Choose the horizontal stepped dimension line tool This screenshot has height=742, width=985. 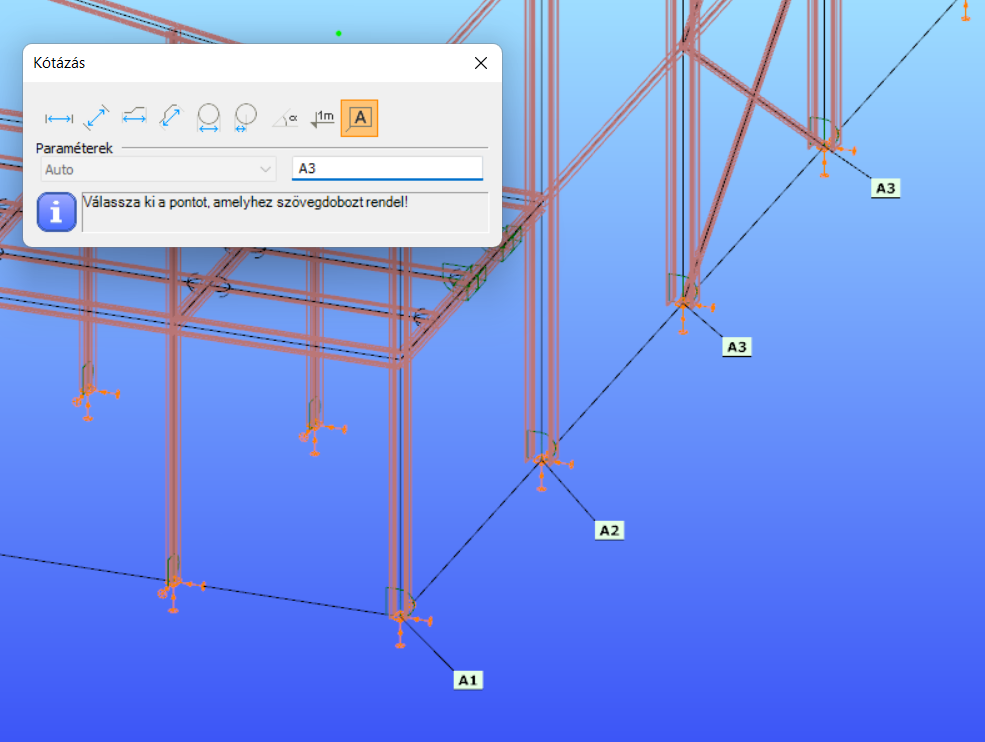[x=134, y=118]
